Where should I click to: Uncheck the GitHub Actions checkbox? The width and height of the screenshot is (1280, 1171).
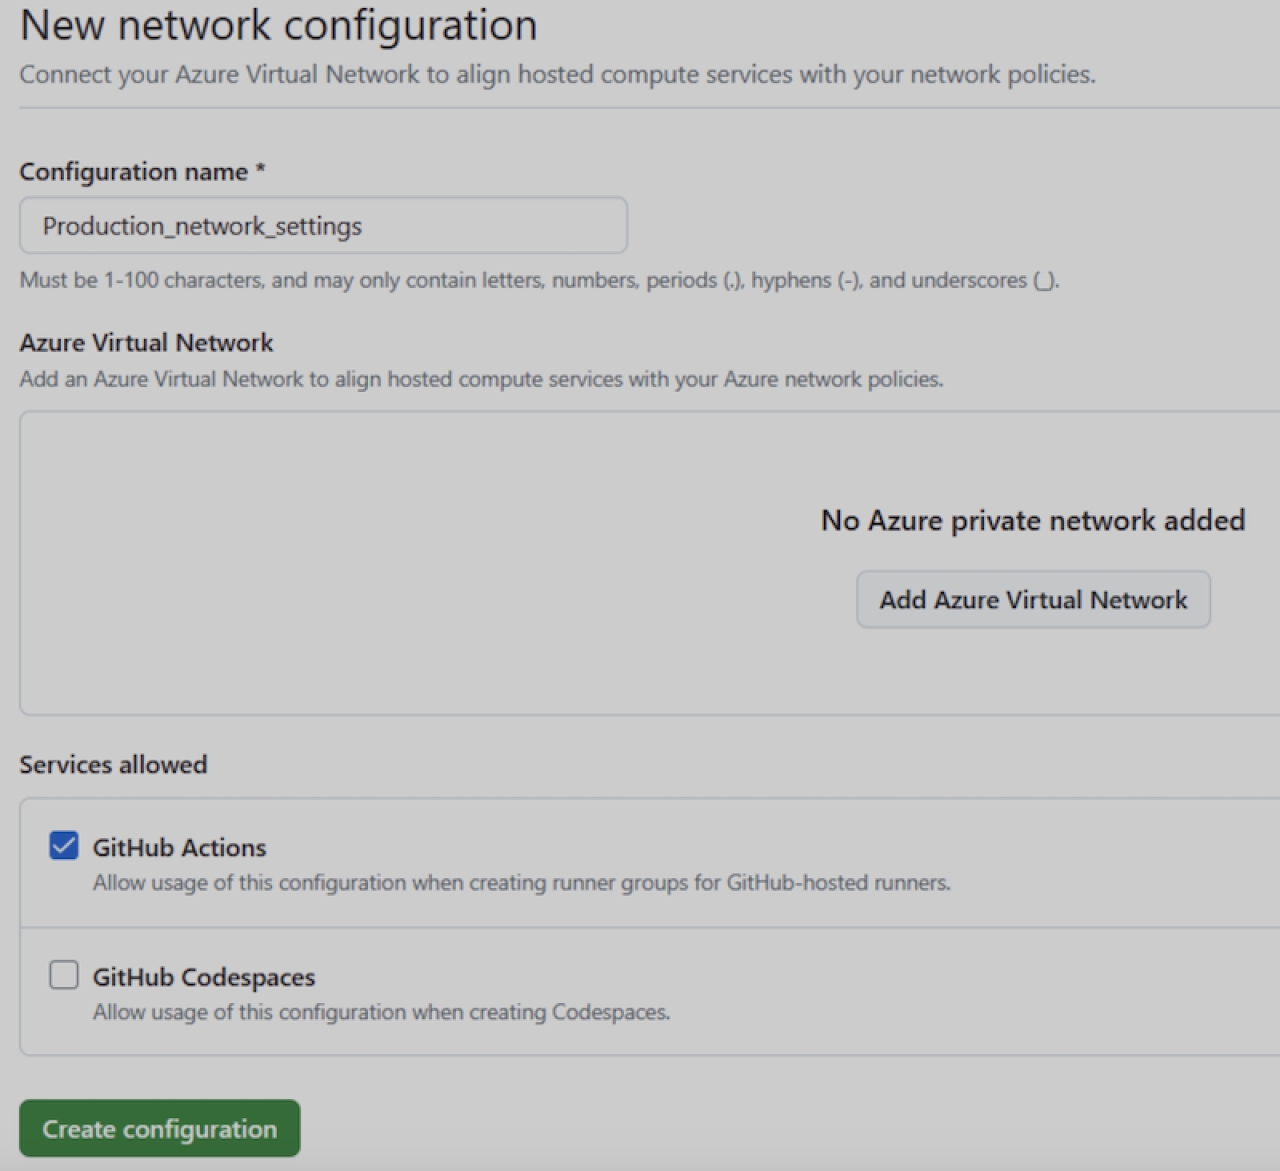64,846
